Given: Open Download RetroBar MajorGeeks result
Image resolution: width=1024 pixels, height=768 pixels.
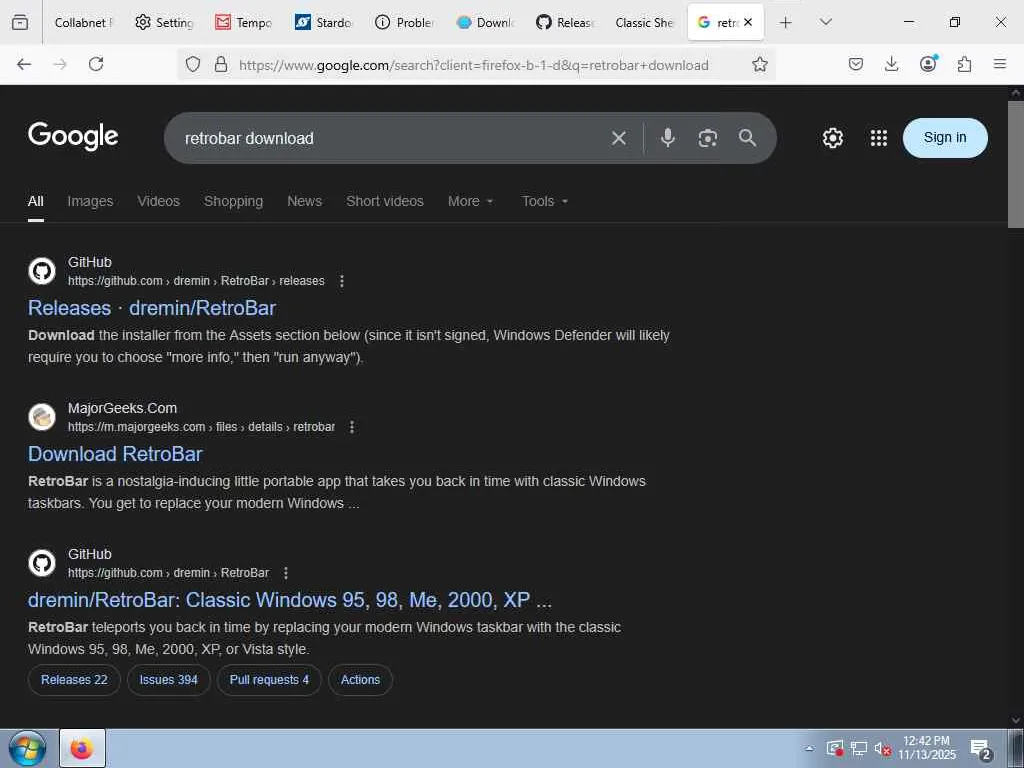Looking at the screenshot, I should (x=115, y=454).
